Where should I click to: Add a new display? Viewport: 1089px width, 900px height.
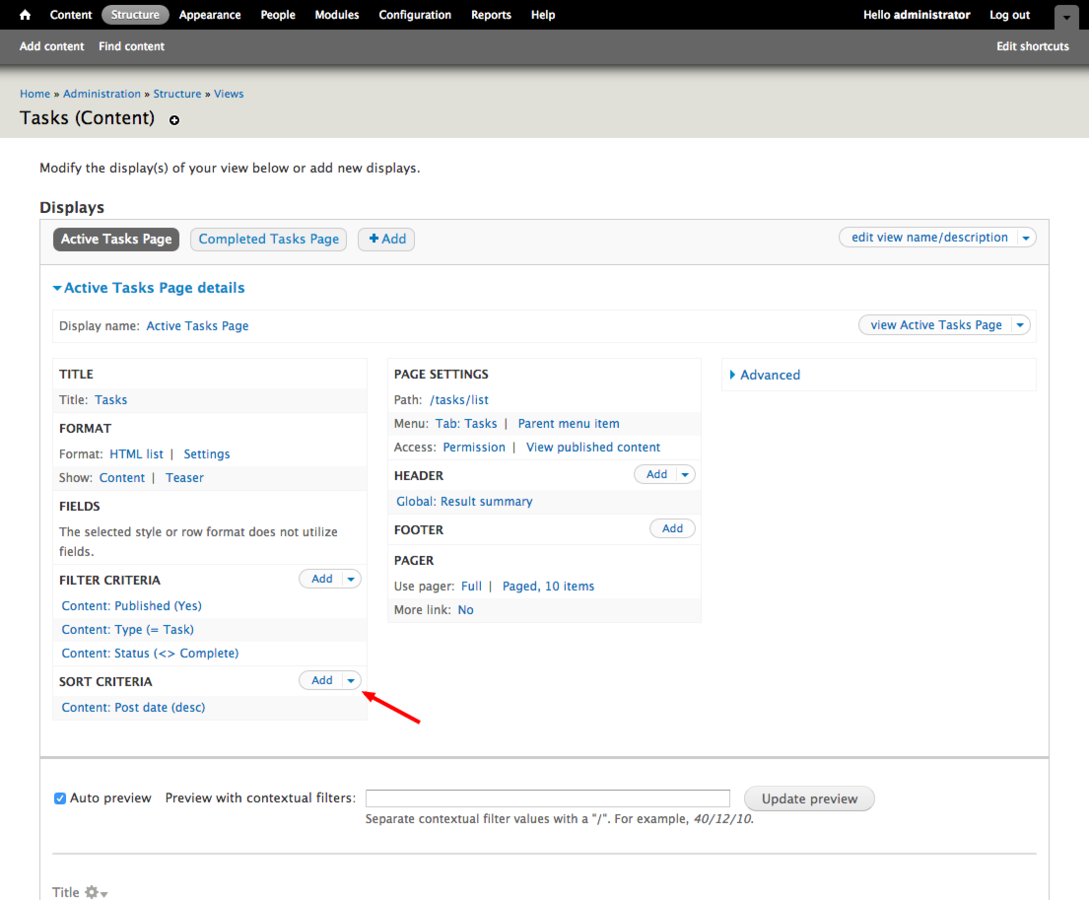(x=387, y=239)
